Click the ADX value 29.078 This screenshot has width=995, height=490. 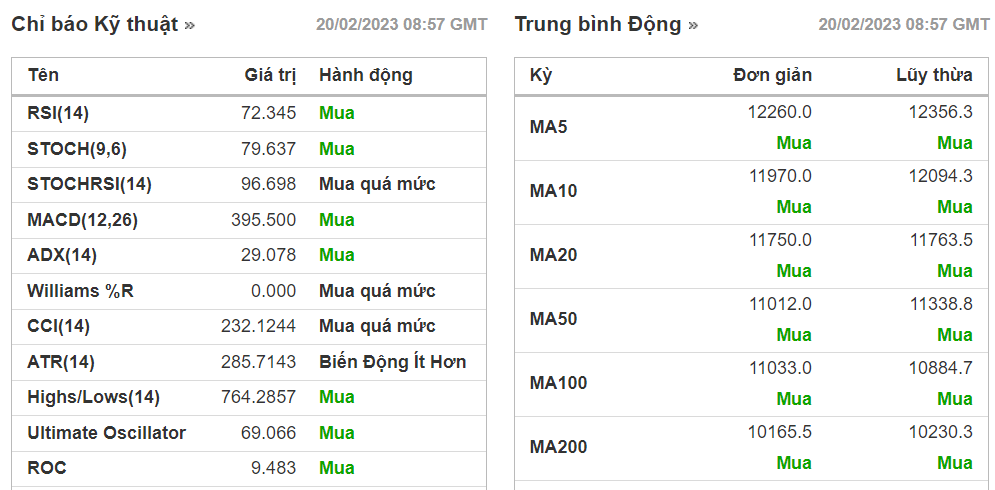pyautogui.click(x=268, y=255)
